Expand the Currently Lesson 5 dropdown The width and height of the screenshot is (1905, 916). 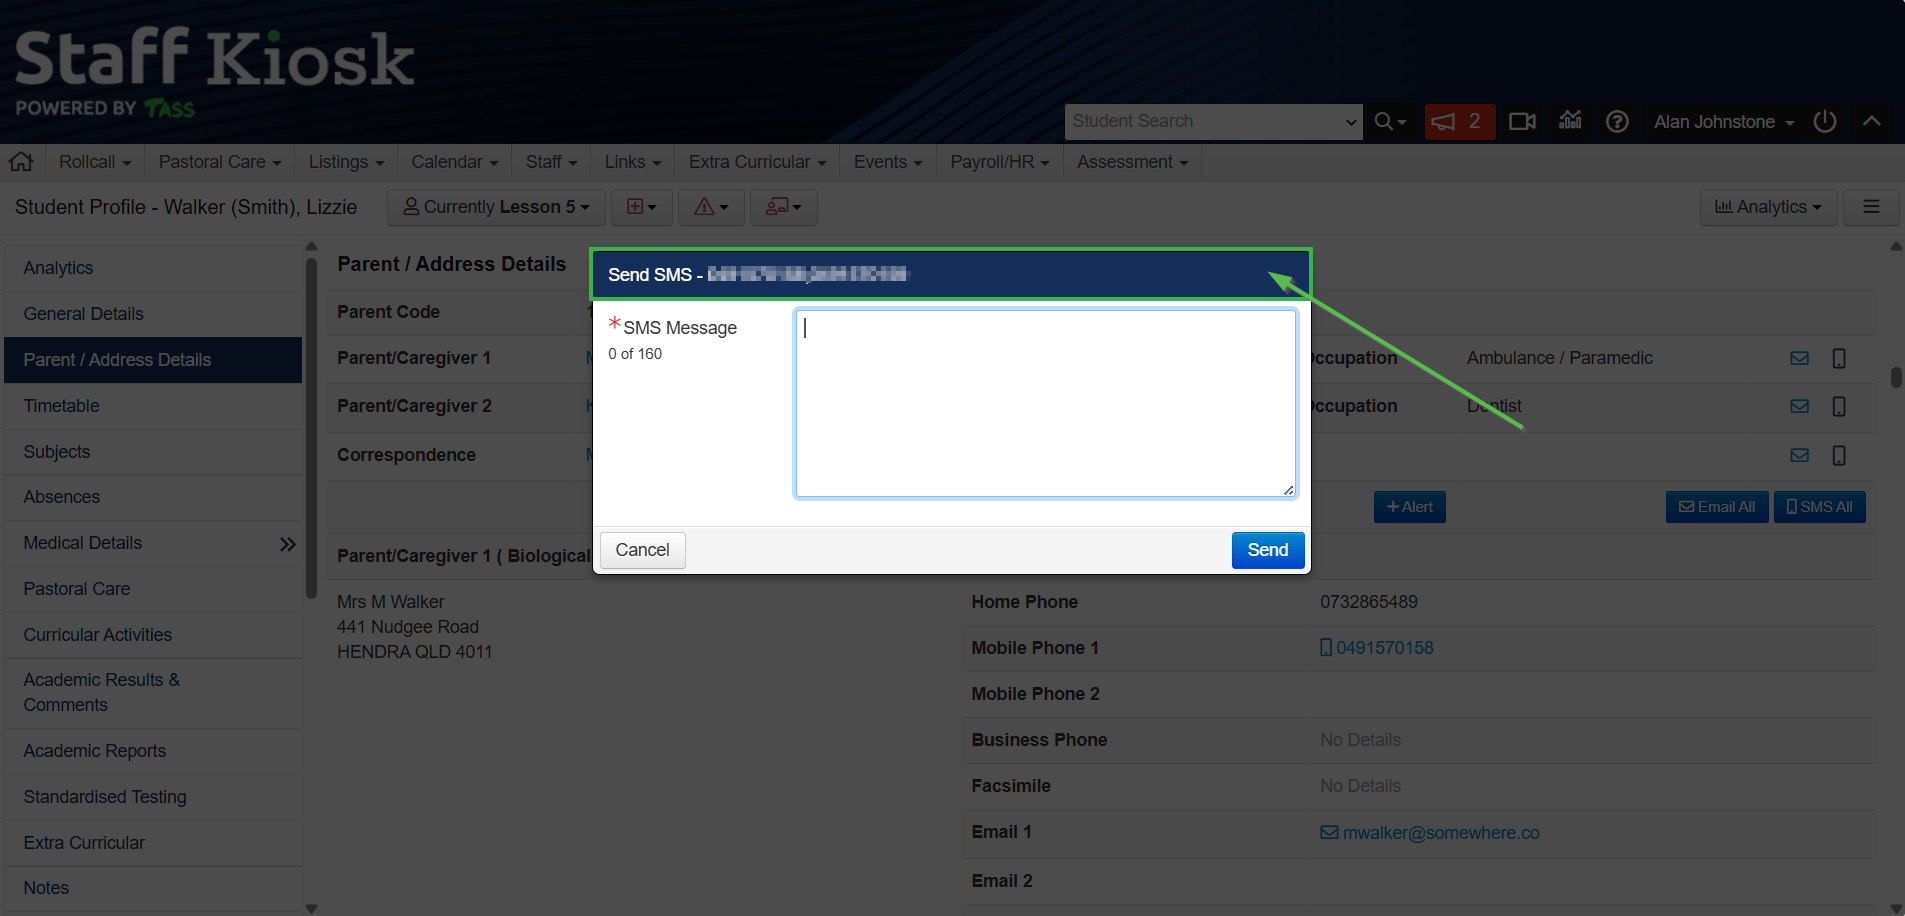point(496,207)
